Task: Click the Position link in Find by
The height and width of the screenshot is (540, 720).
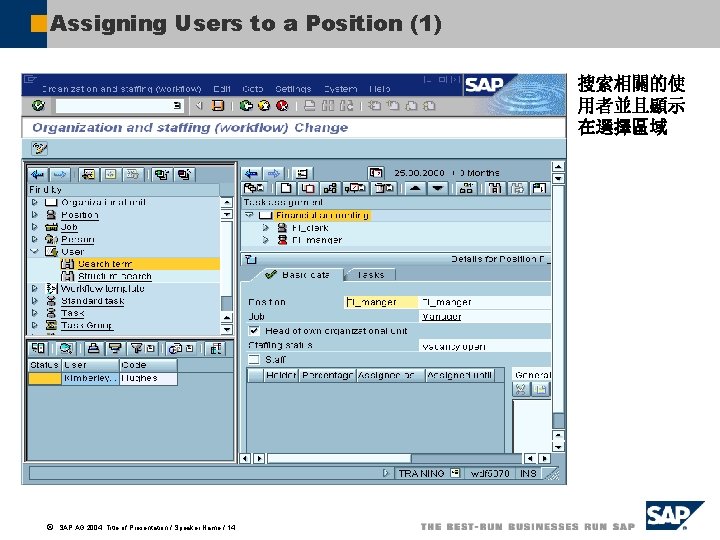Action: tap(80, 214)
